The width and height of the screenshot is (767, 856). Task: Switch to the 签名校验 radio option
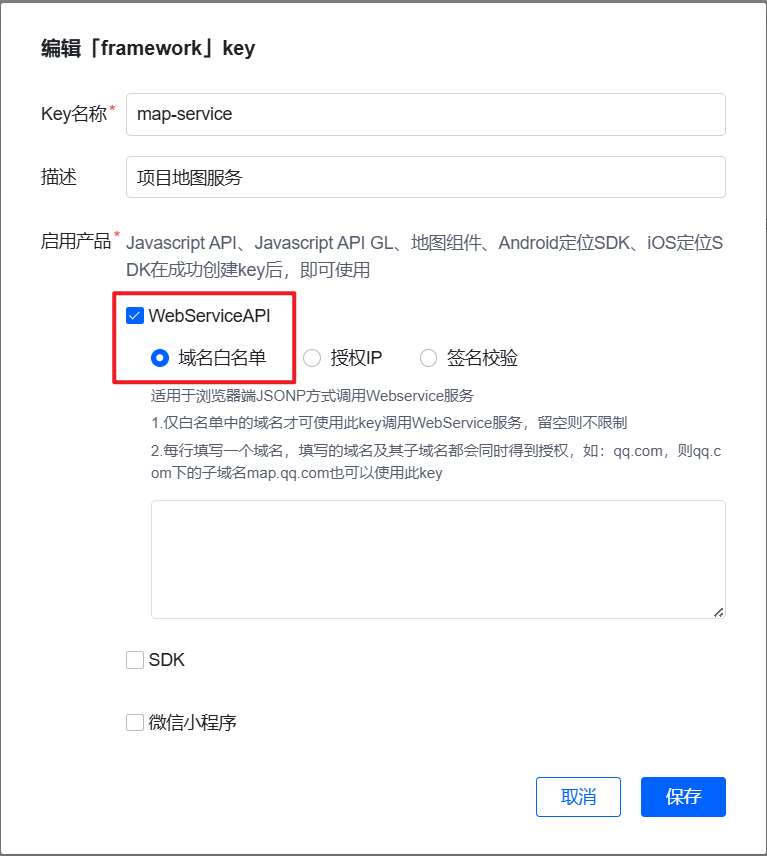click(428, 358)
